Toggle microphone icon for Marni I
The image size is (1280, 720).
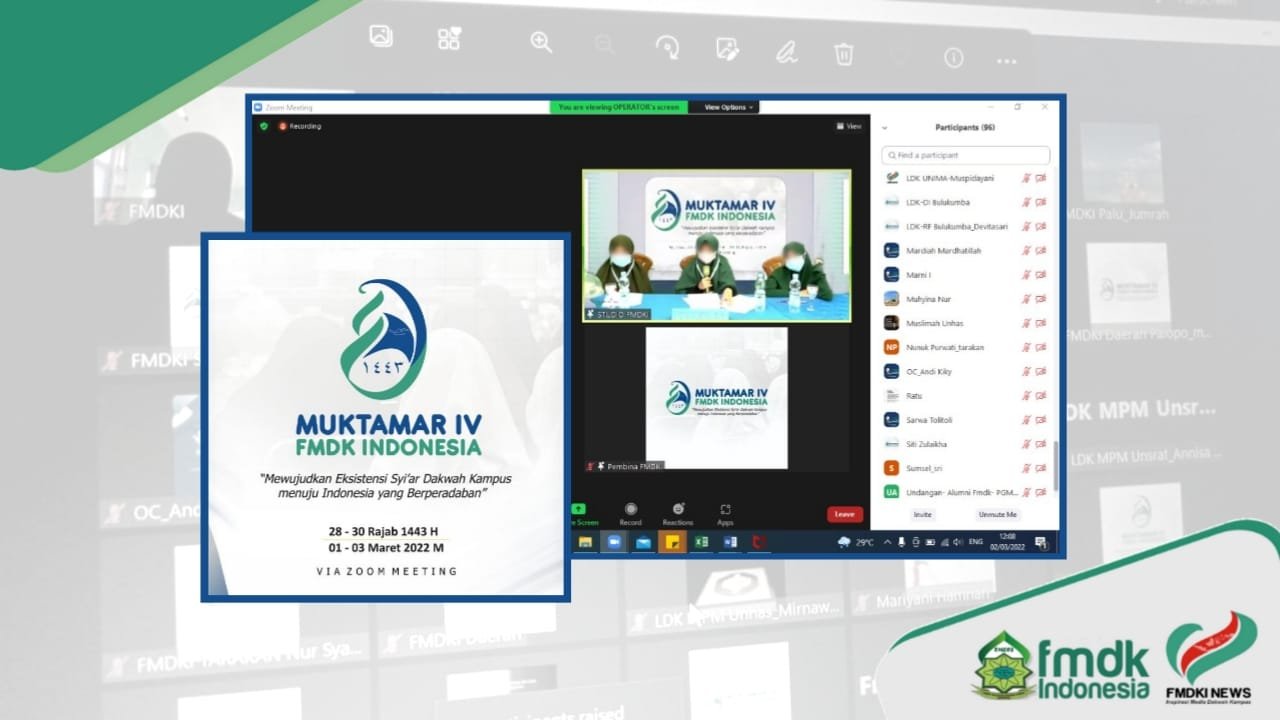1026,275
